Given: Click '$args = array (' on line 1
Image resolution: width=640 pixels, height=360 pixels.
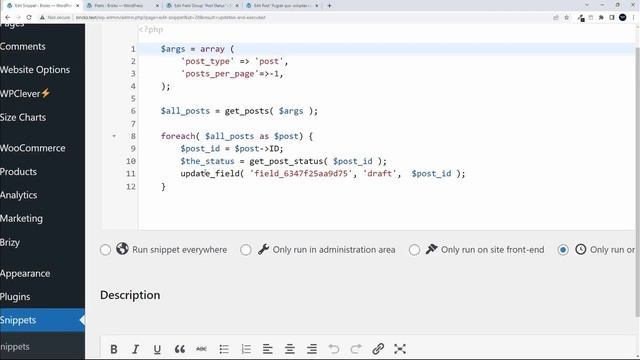Looking at the screenshot, I should [198, 49].
